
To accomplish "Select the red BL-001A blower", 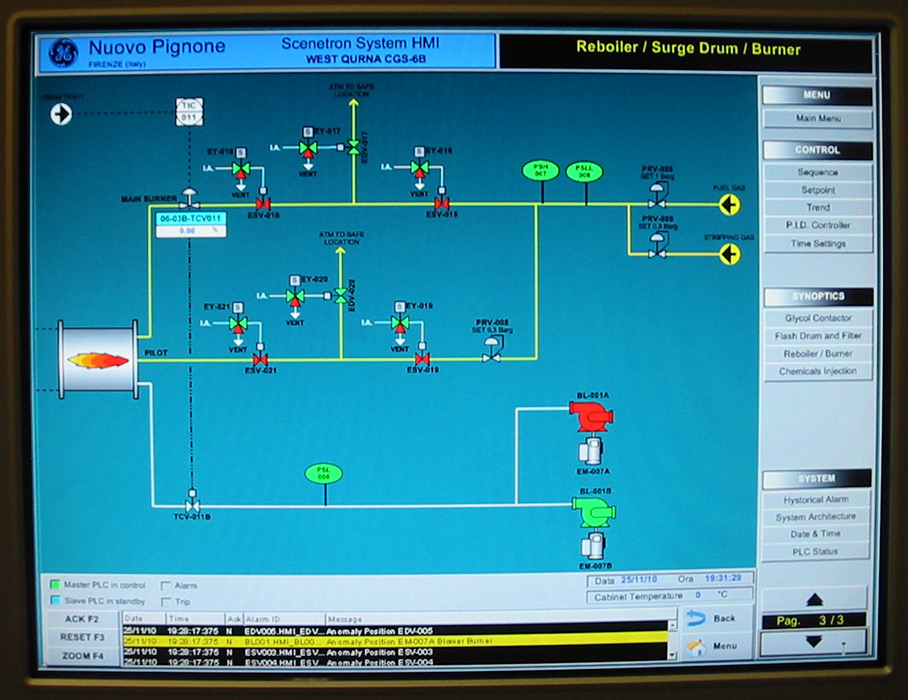I will (x=591, y=416).
